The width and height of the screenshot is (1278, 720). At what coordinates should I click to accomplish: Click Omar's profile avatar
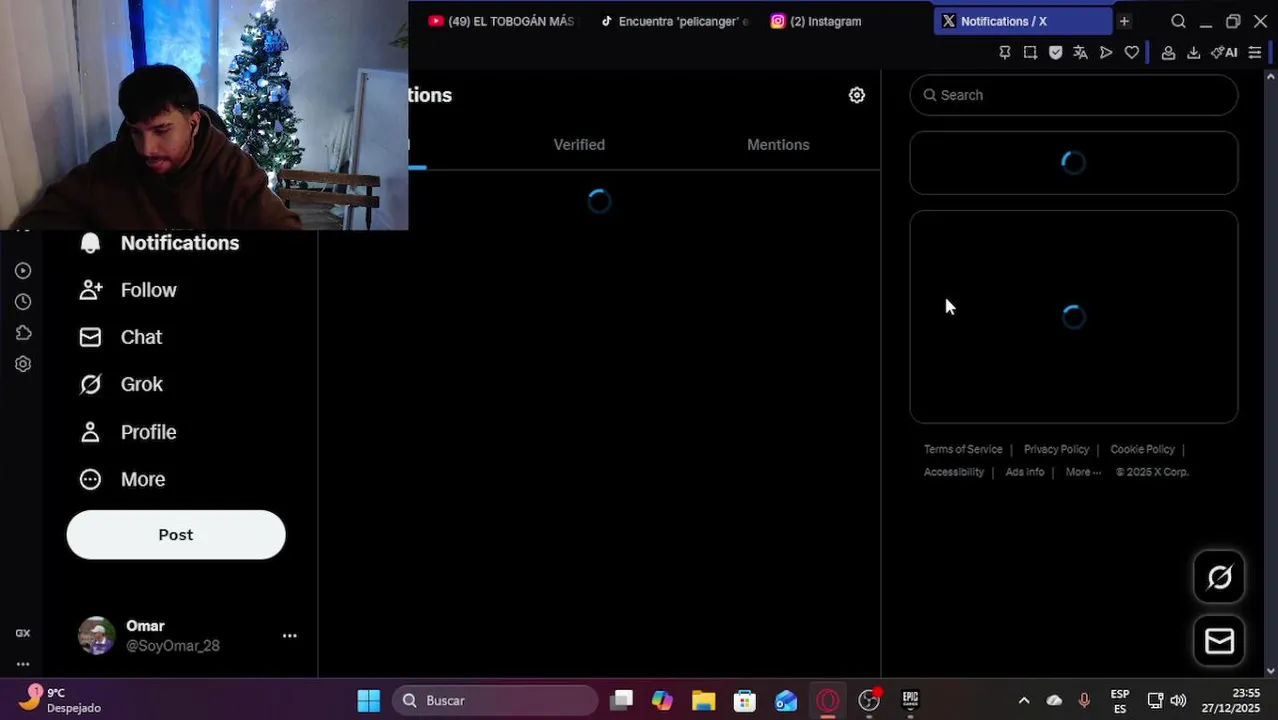97,635
